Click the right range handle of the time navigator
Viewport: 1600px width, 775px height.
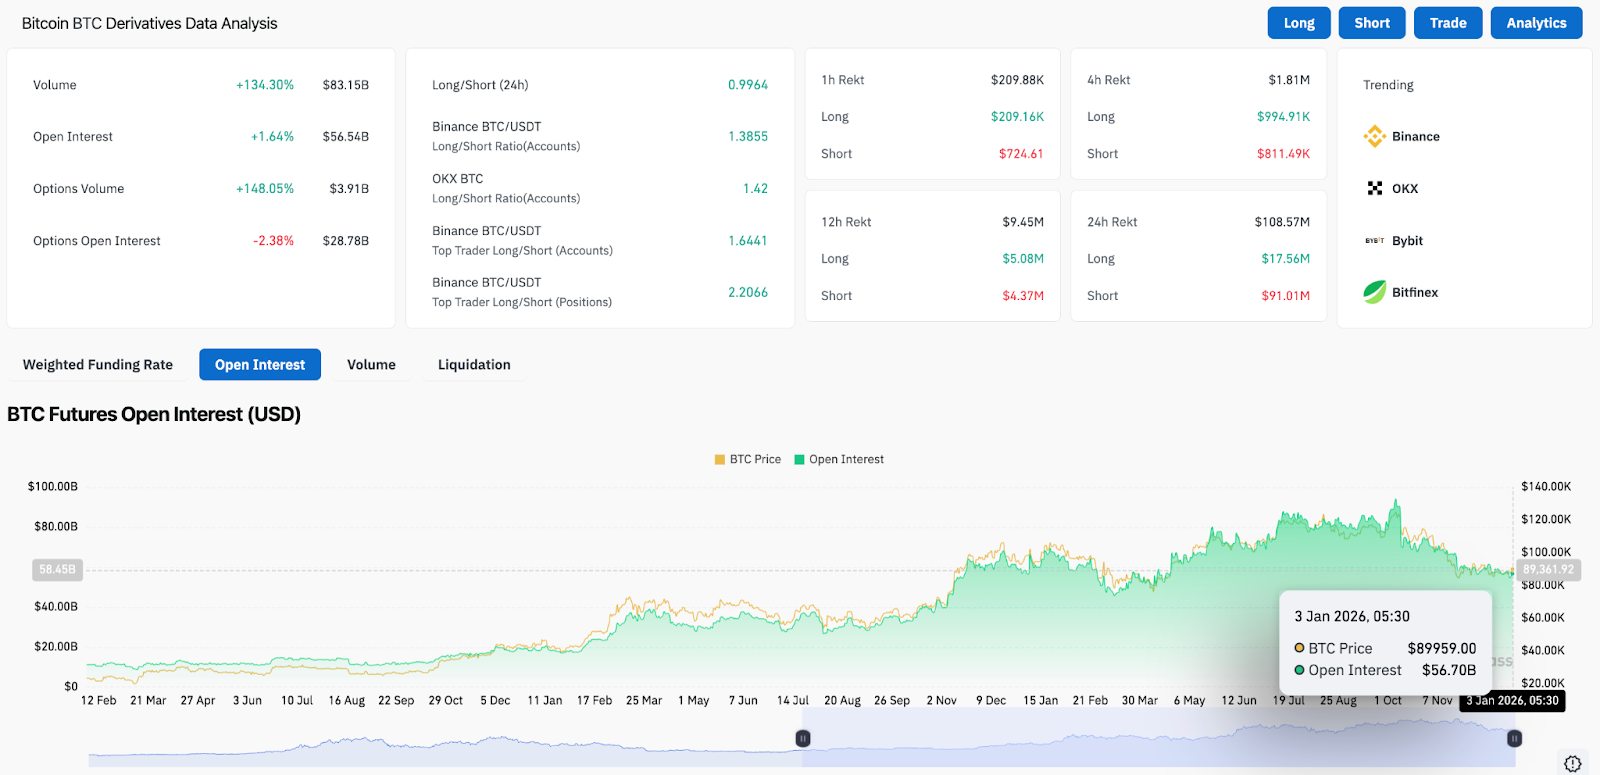coord(1514,738)
